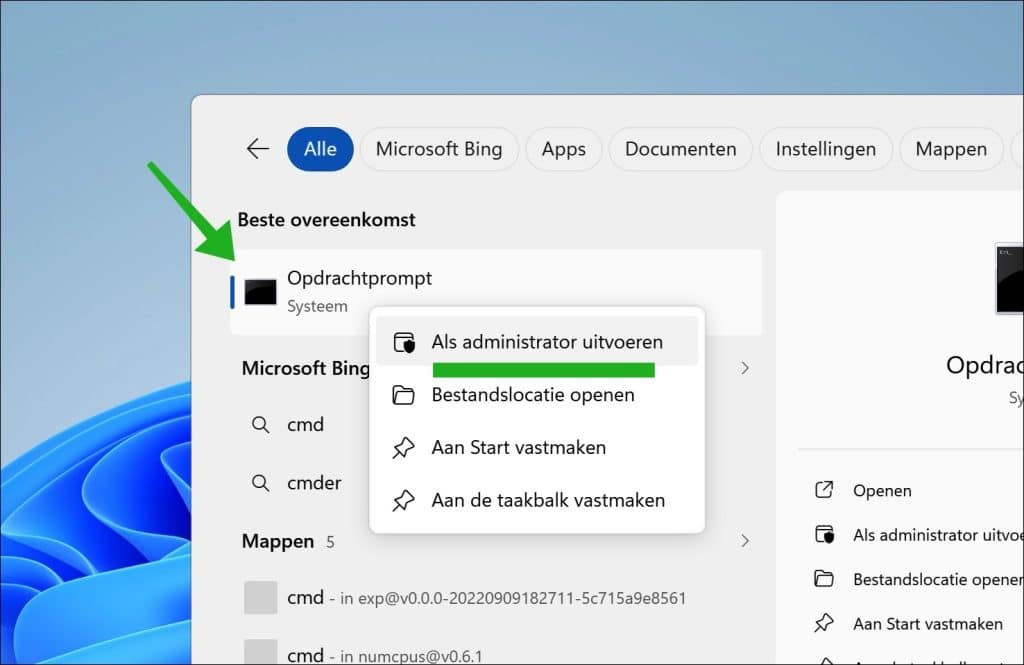Image resolution: width=1024 pixels, height=665 pixels.
Task: Click the Opdrachtprompt black app icon
Action: [261, 292]
